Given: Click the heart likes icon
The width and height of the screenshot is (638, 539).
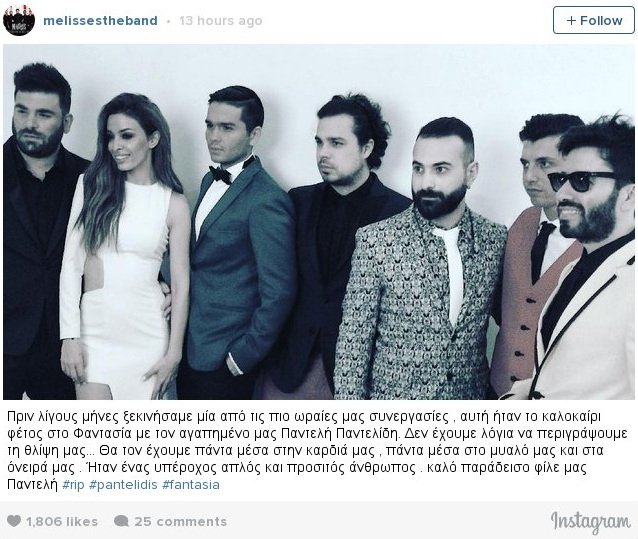Looking at the screenshot, I should click(14, 521).
